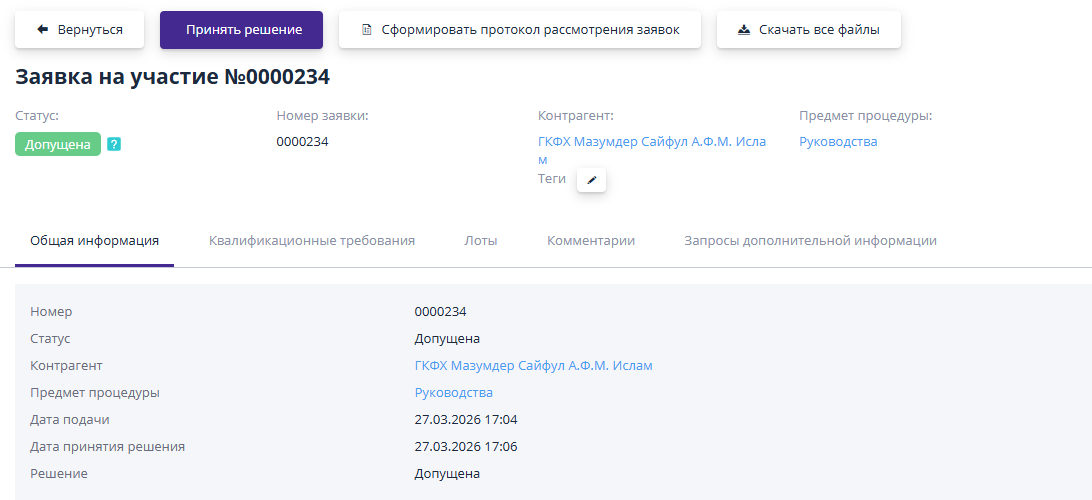Screen dimensions: 1092x500
Task: Edit tags with the pencil icon
Action: [x=591, y=180]
